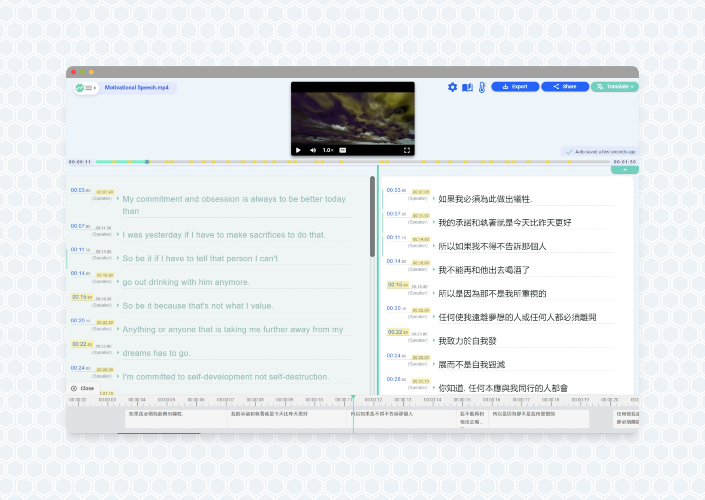
Task: Click the Share button
Action: coord(565,87)
